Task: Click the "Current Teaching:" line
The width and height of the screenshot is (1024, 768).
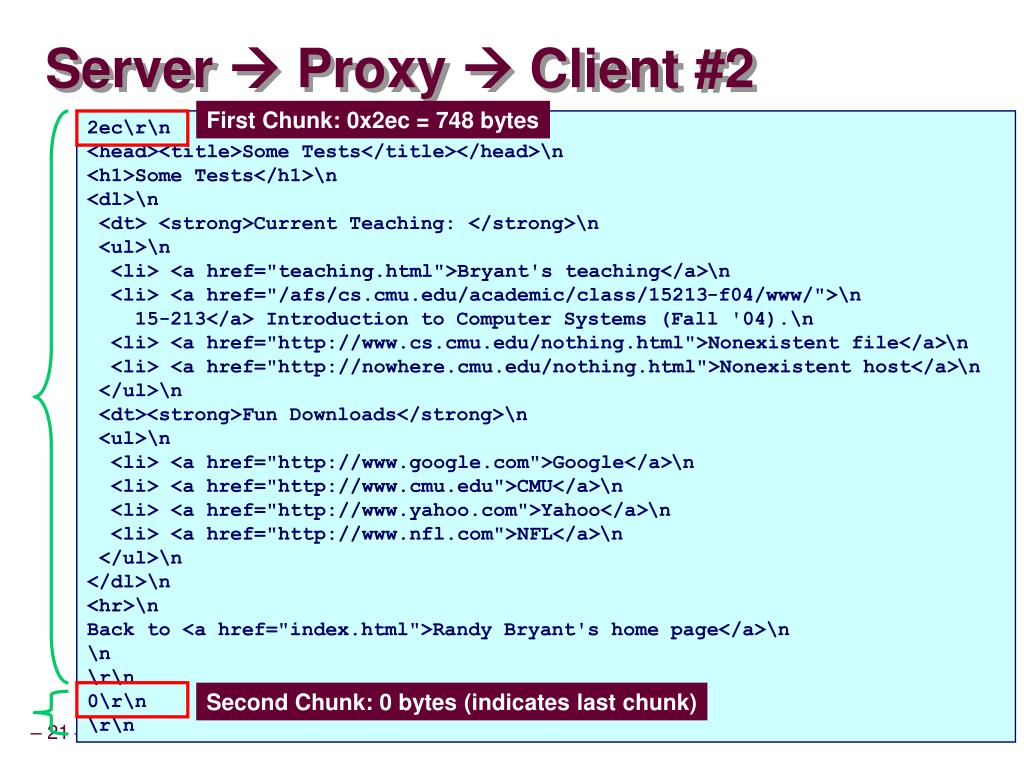Action: (x=349, y=223)
